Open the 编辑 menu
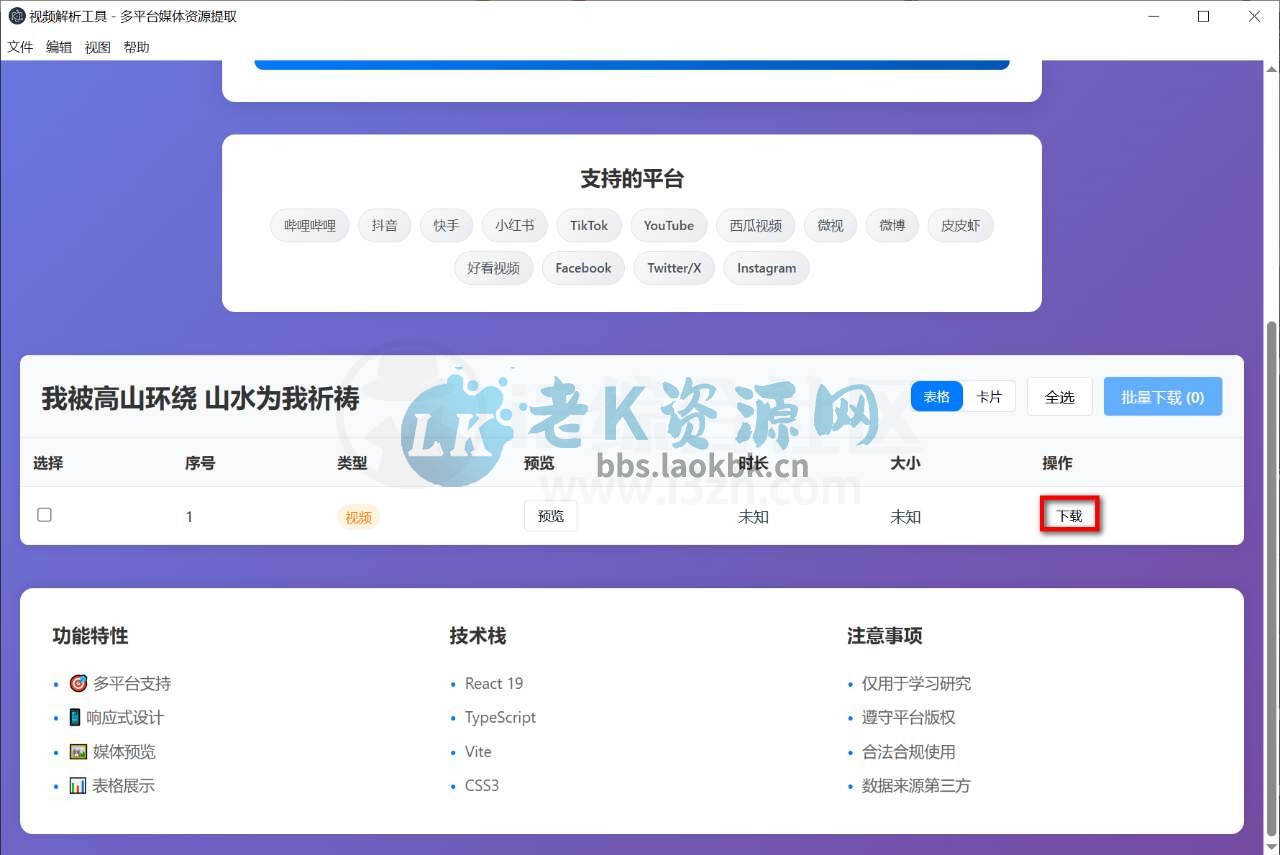Viewport: 1280px width, 855px height. [59, 47]
